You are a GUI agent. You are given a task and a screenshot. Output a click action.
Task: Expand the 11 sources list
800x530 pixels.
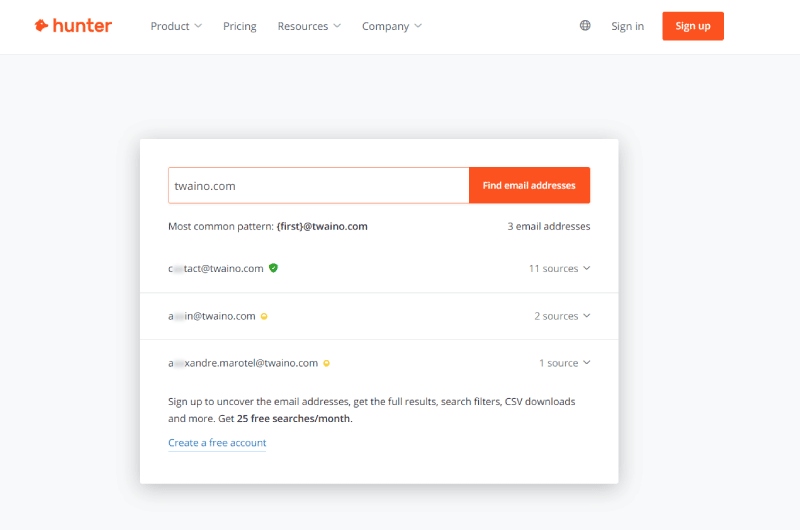pos(559,268)
